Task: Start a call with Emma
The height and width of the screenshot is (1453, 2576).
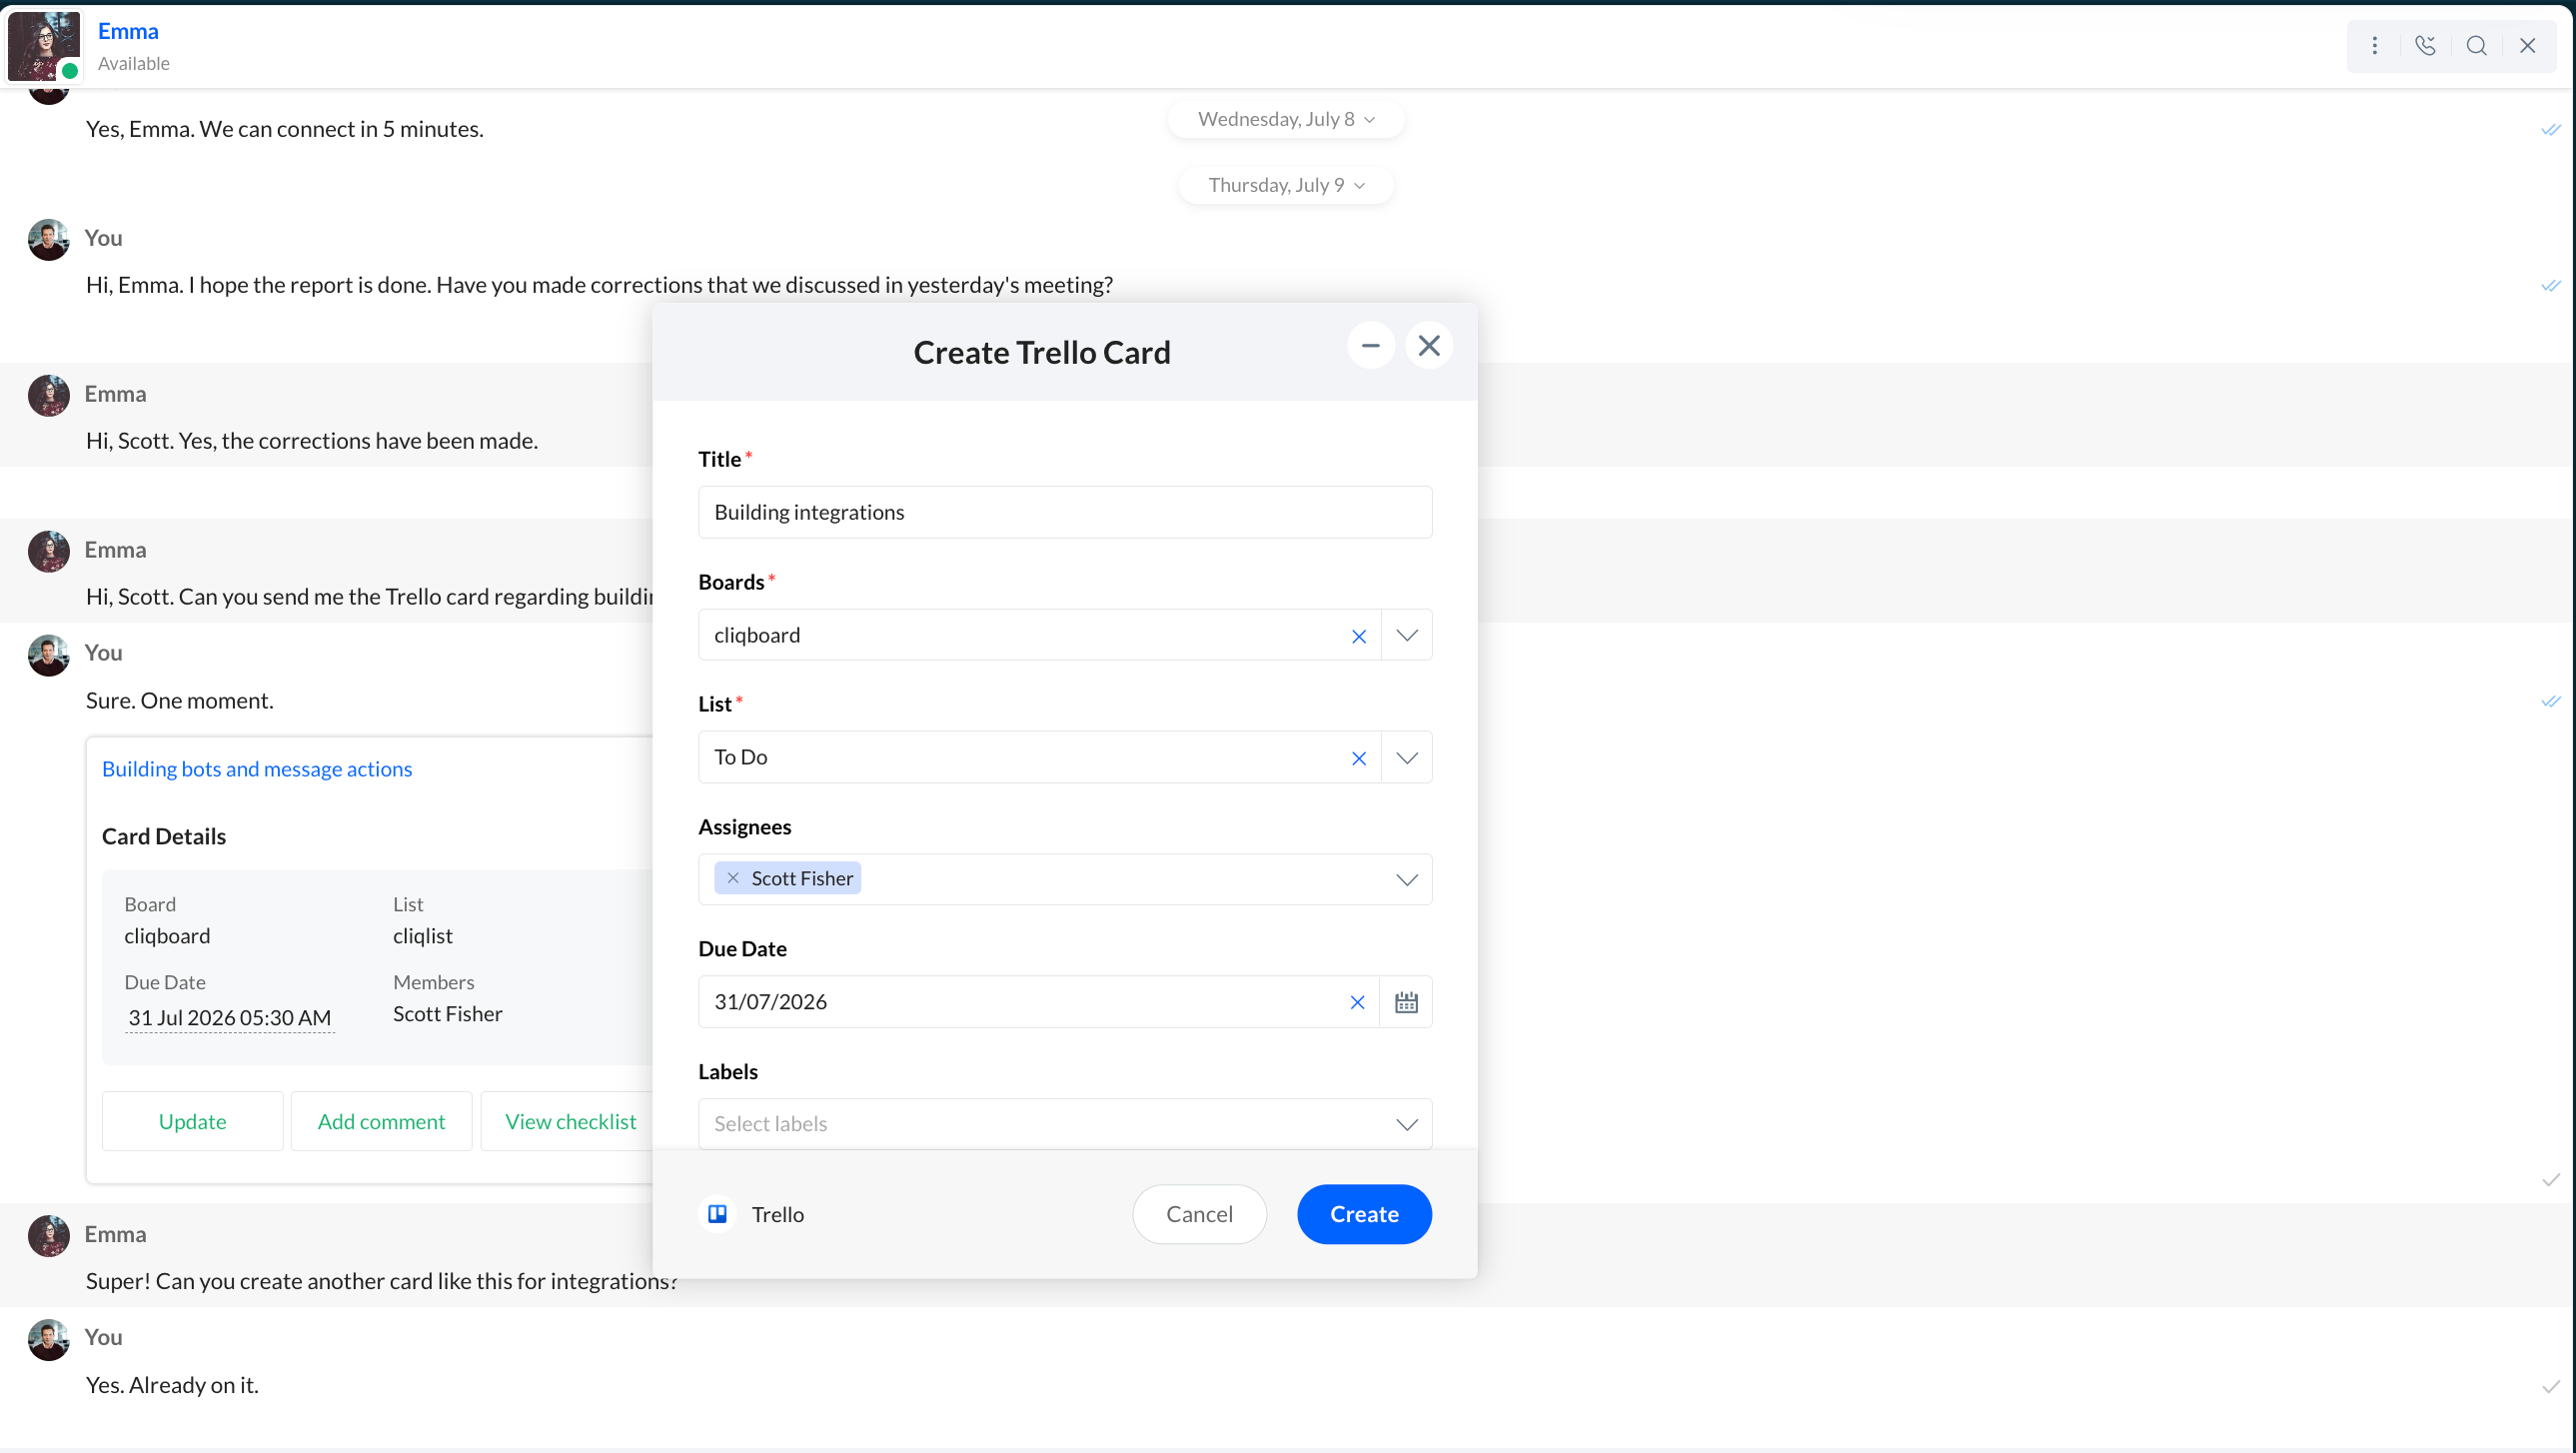Action: [2425, 45]
